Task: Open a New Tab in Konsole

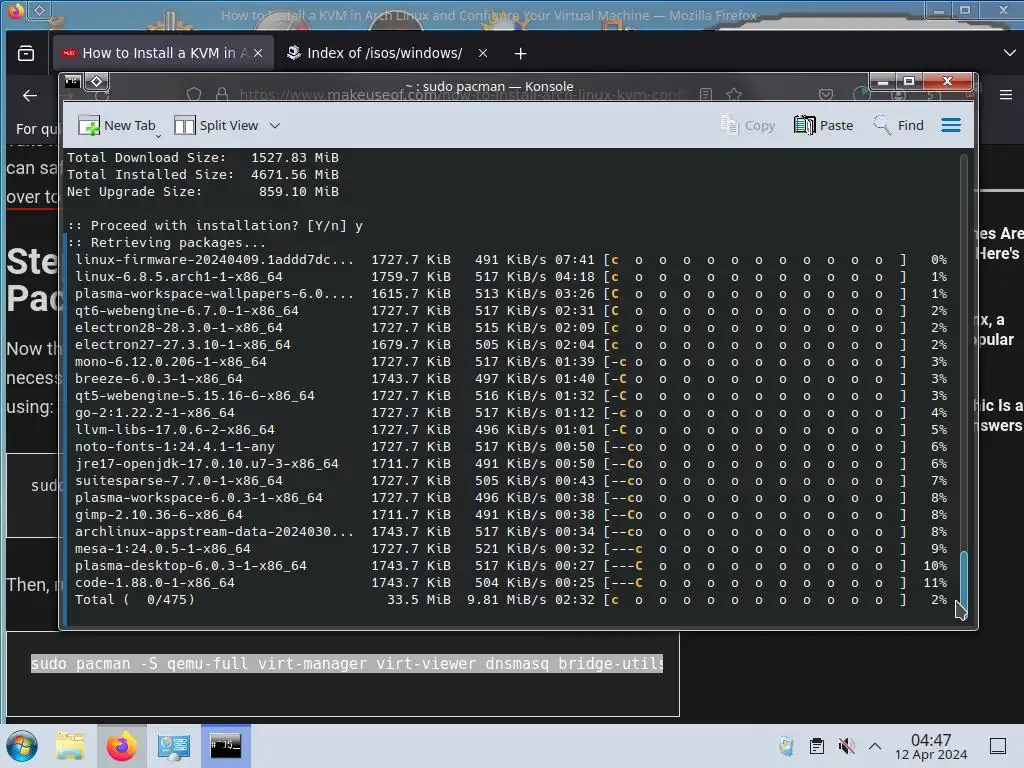Action: [x=116, y=125]
